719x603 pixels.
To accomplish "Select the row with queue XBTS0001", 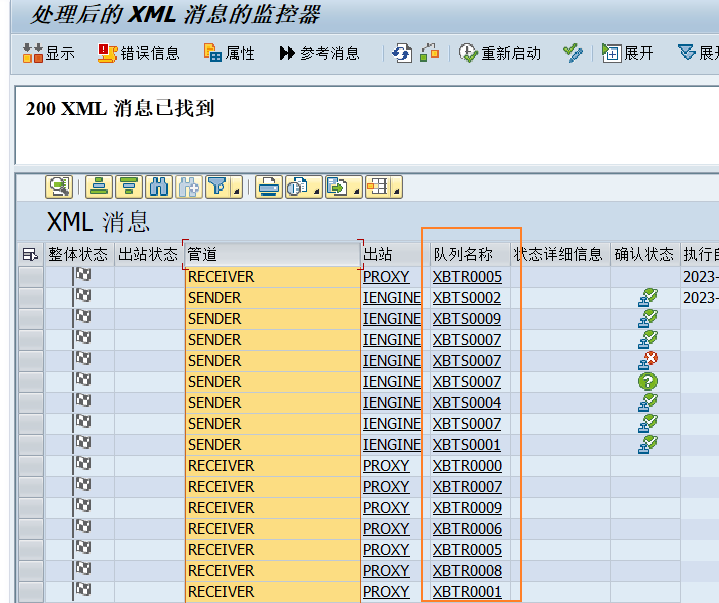I will point(31,445).
